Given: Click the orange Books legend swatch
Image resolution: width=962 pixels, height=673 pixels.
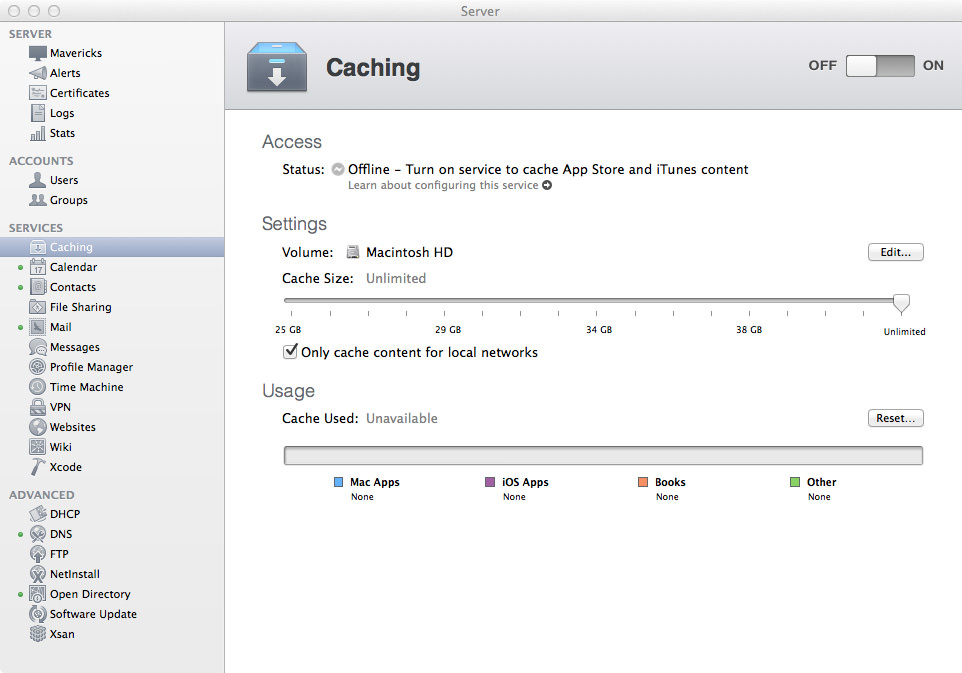Looking at the screenshot, I should pyautogui.click(x=643, y=482).
